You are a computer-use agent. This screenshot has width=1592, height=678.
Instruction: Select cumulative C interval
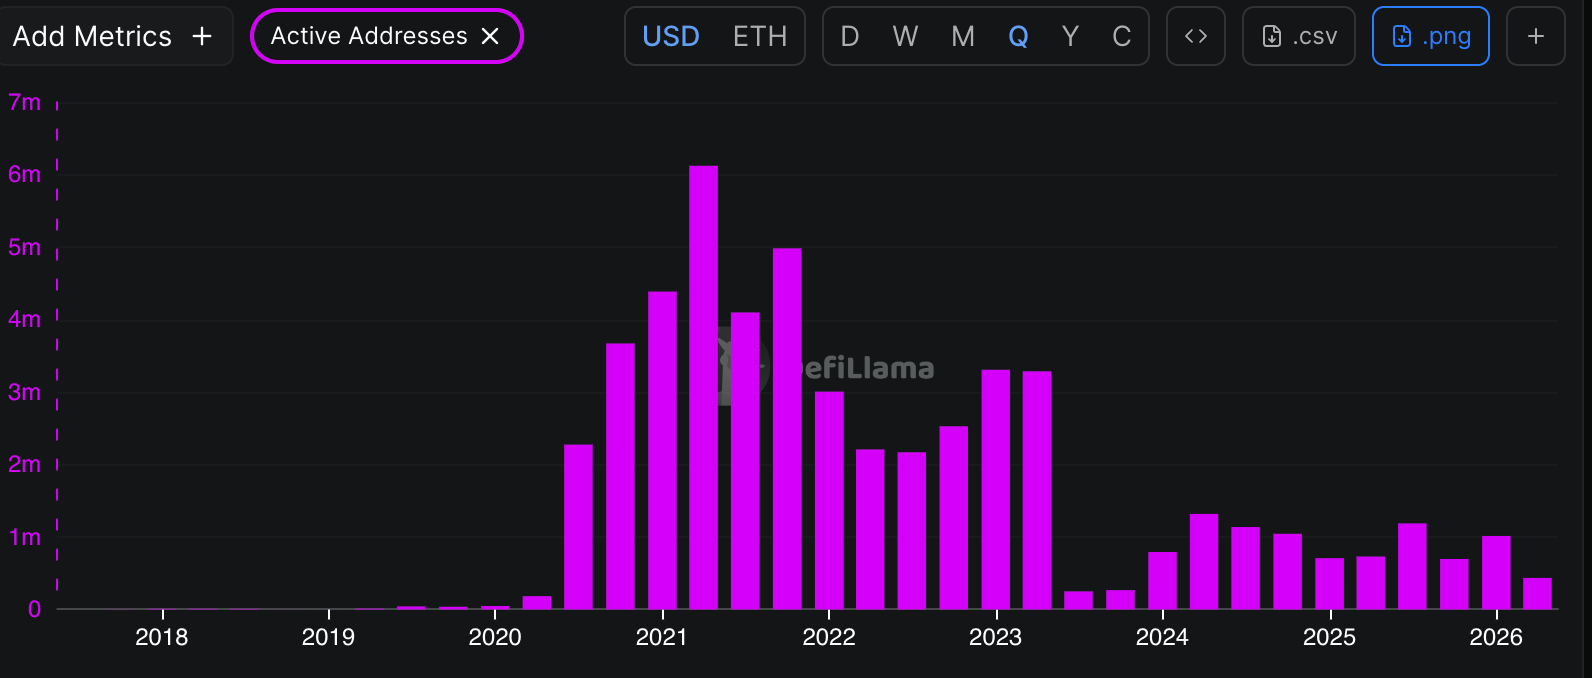point(1122,36)
